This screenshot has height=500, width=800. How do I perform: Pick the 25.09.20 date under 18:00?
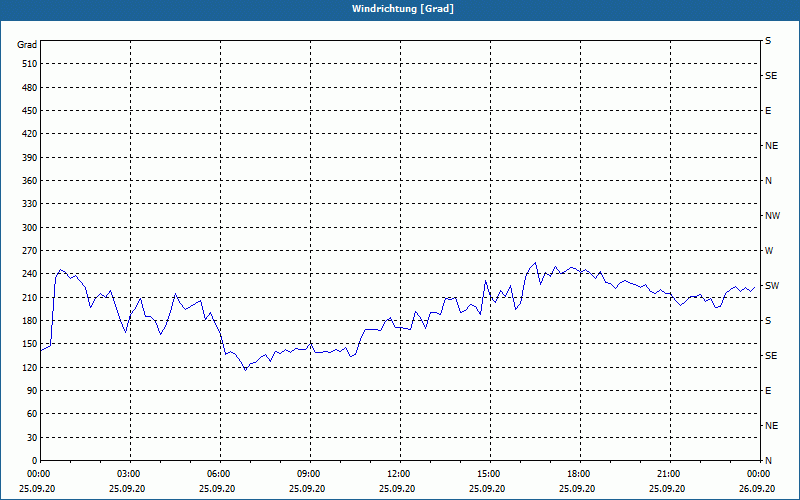point(578,489)
